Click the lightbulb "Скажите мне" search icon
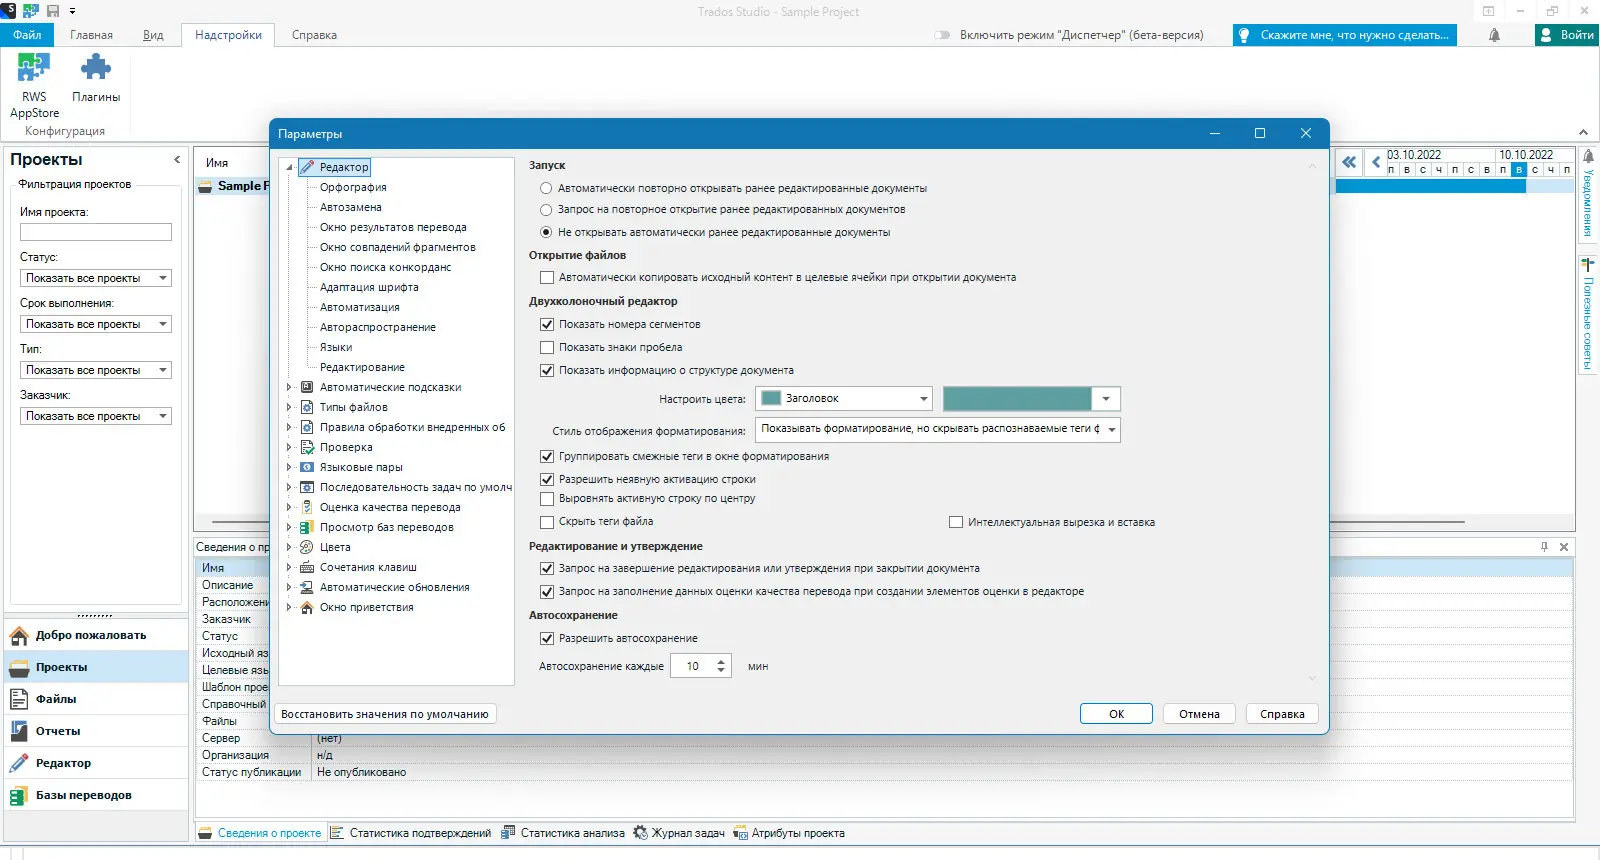The image size is (1600, 860). [1244, 35]
